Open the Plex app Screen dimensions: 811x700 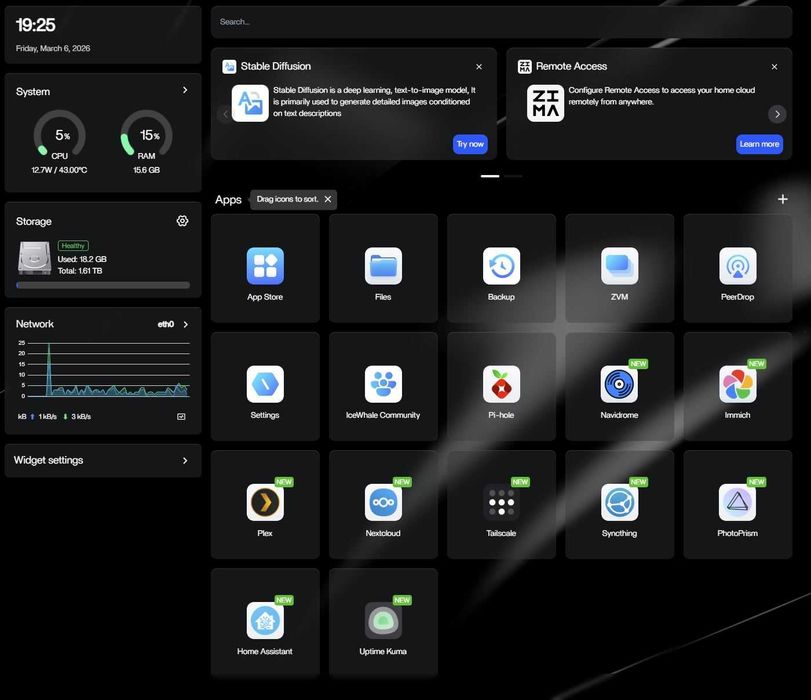pos(265,504)
